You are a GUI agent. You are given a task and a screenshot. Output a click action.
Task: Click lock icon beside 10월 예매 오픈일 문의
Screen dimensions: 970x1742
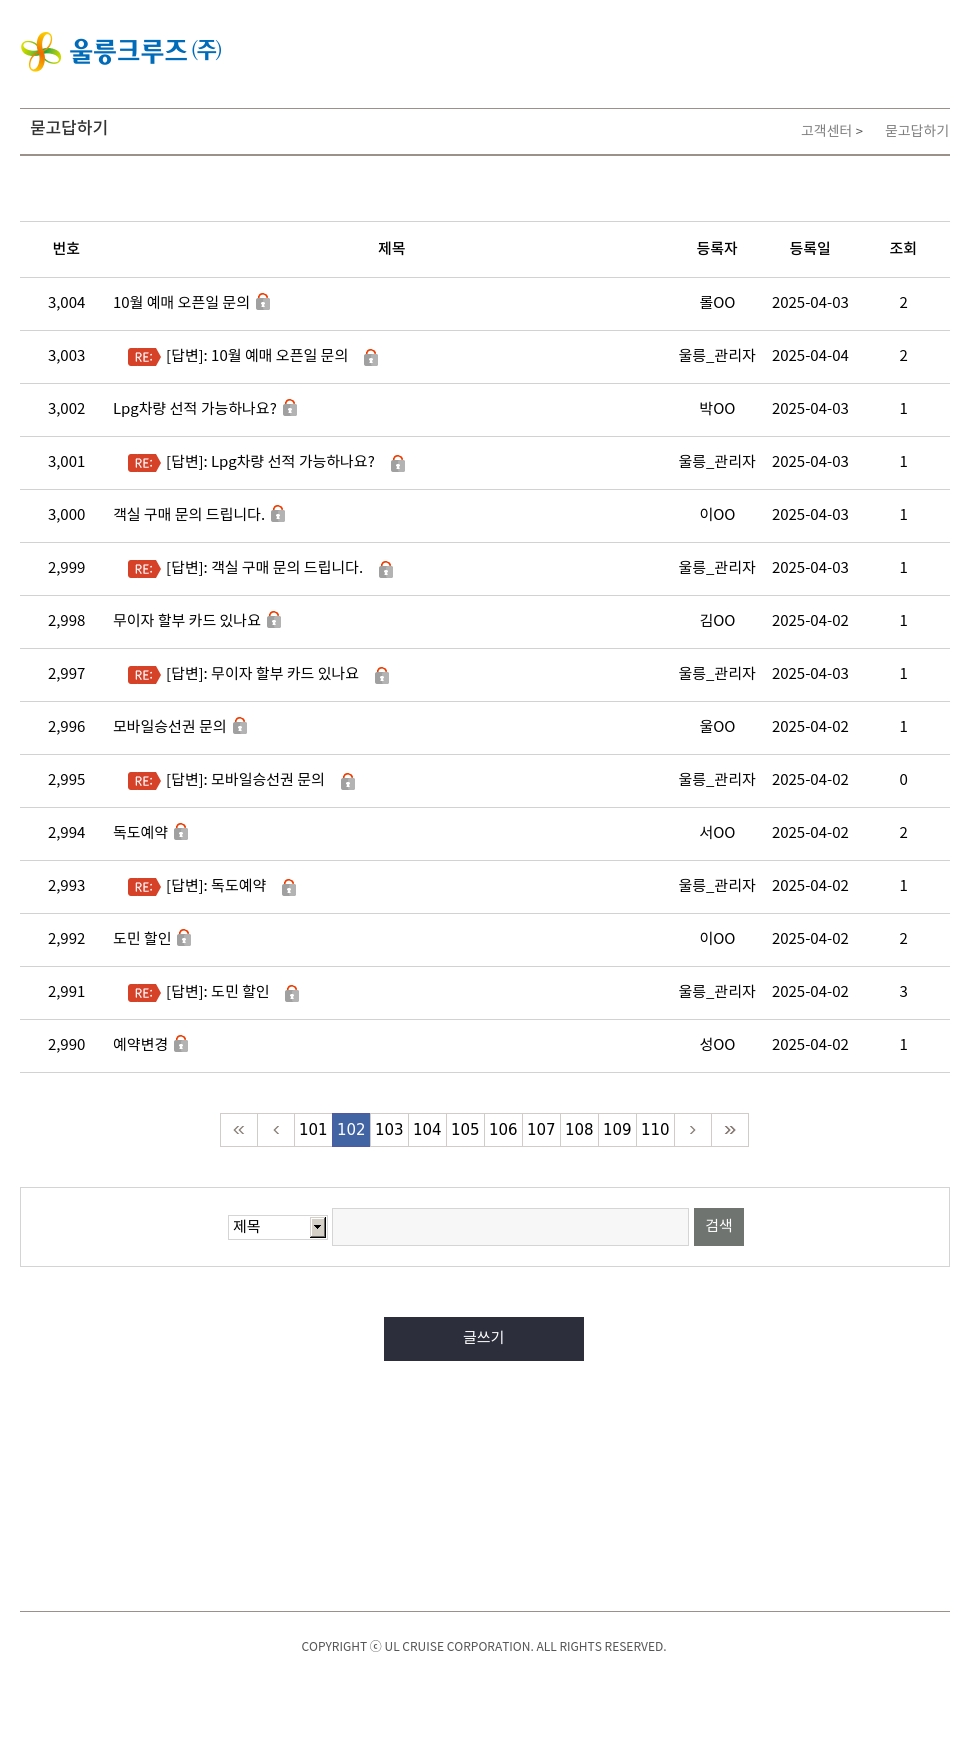[x=263, y=302]
